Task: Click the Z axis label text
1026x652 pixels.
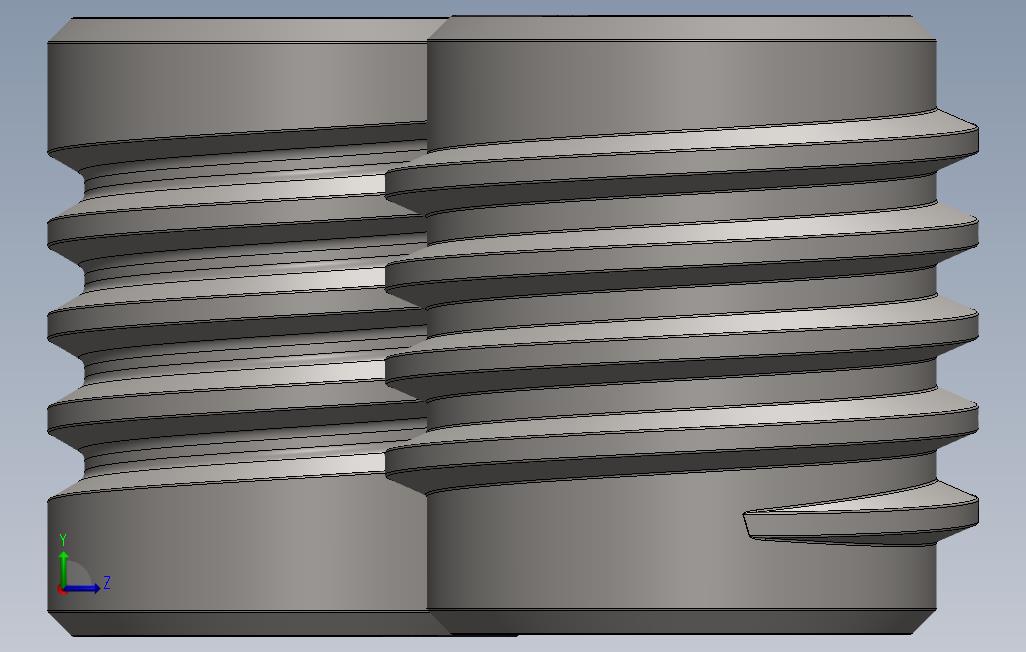Action: point(107,581)
